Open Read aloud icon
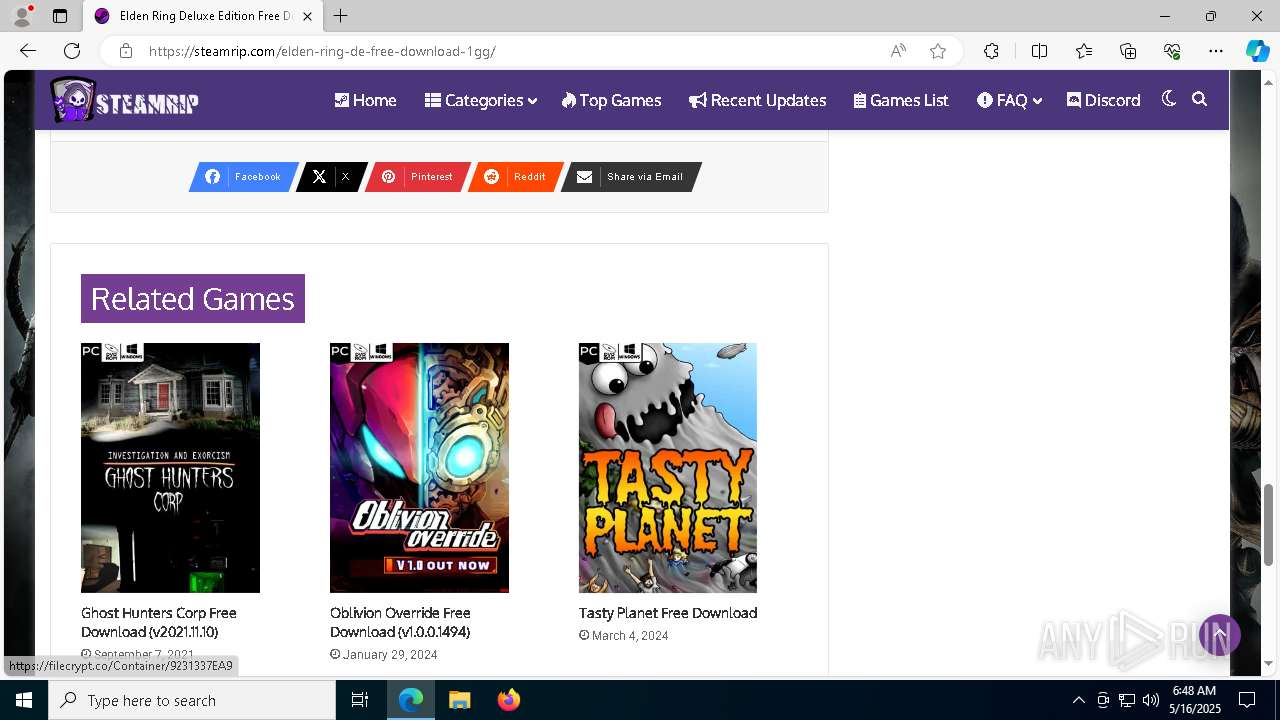This screenshot has height=720, width=1280. click(x=898, y=51)
